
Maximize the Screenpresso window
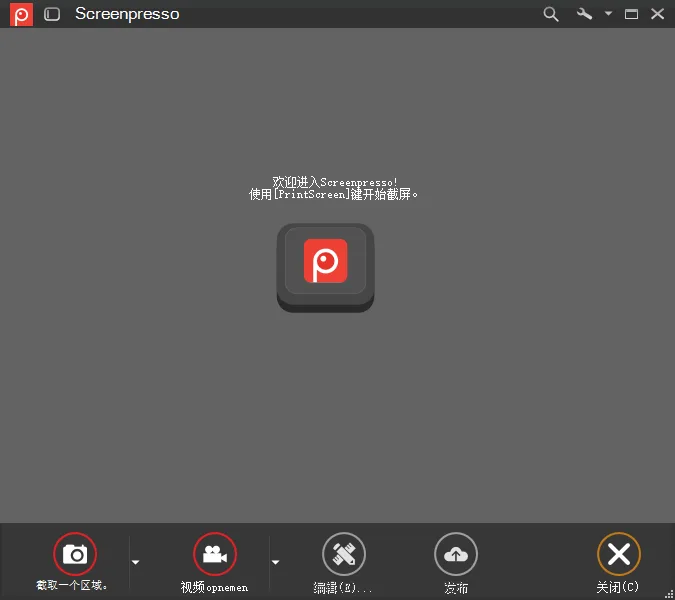(631, 14)
